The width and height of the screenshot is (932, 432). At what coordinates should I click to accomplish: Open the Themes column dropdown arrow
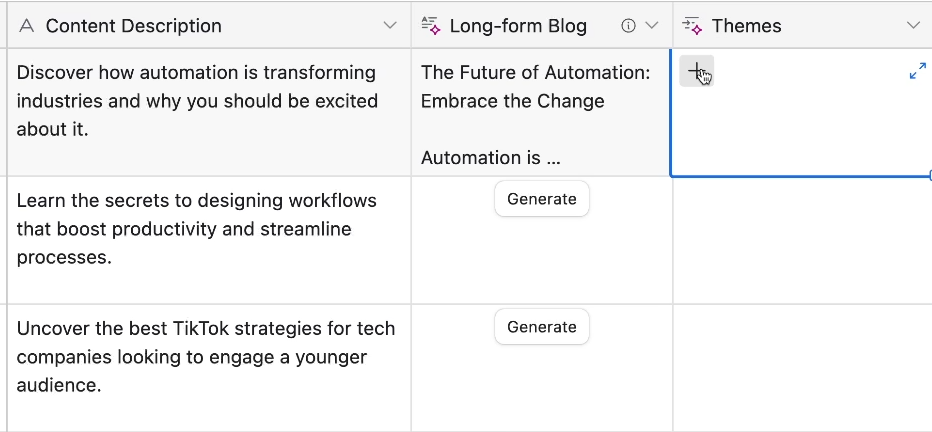[914, 26]
